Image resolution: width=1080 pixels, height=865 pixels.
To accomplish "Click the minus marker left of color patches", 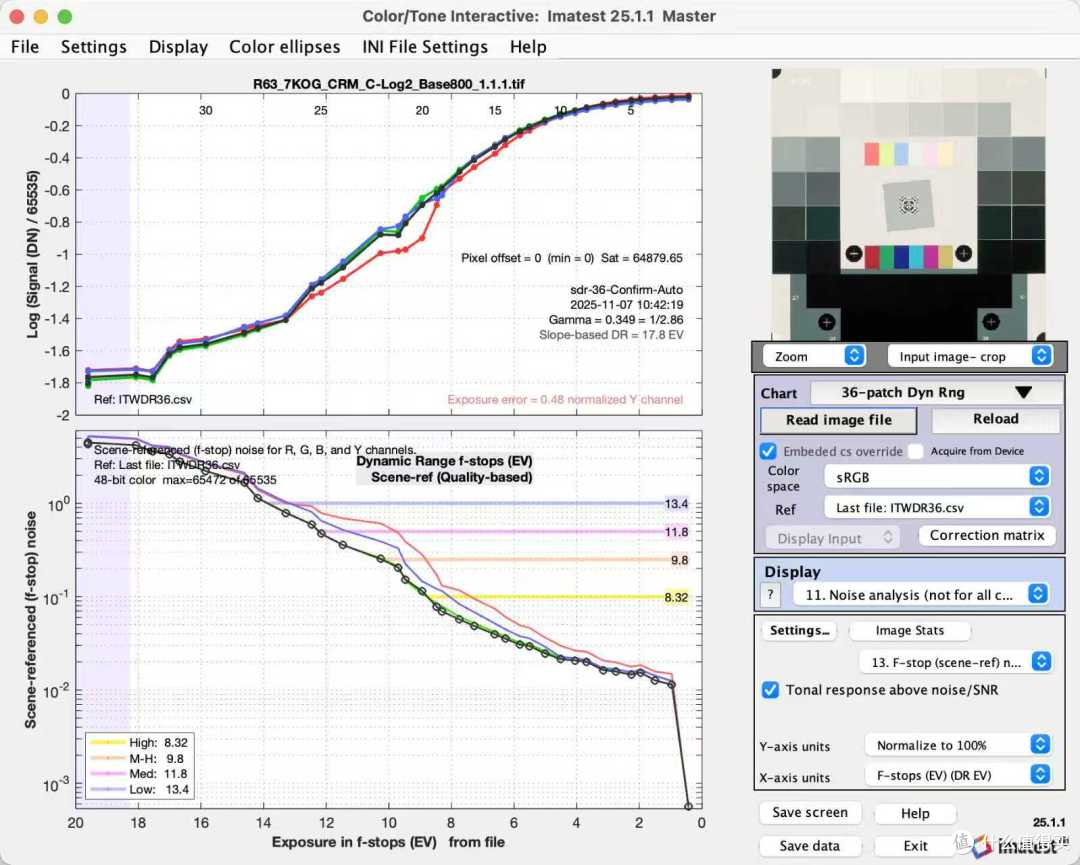I will click(853, 253).
